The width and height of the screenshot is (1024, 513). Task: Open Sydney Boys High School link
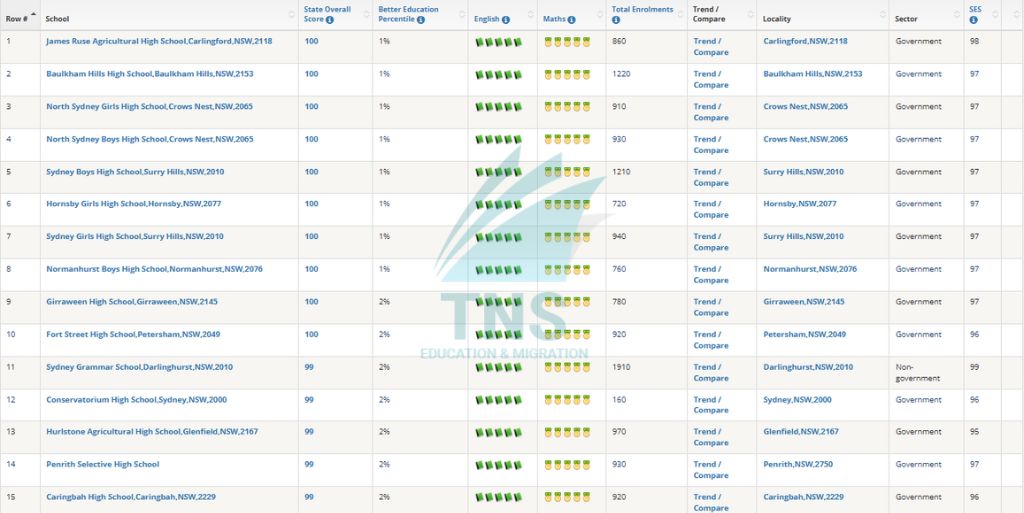click(135, 172)
